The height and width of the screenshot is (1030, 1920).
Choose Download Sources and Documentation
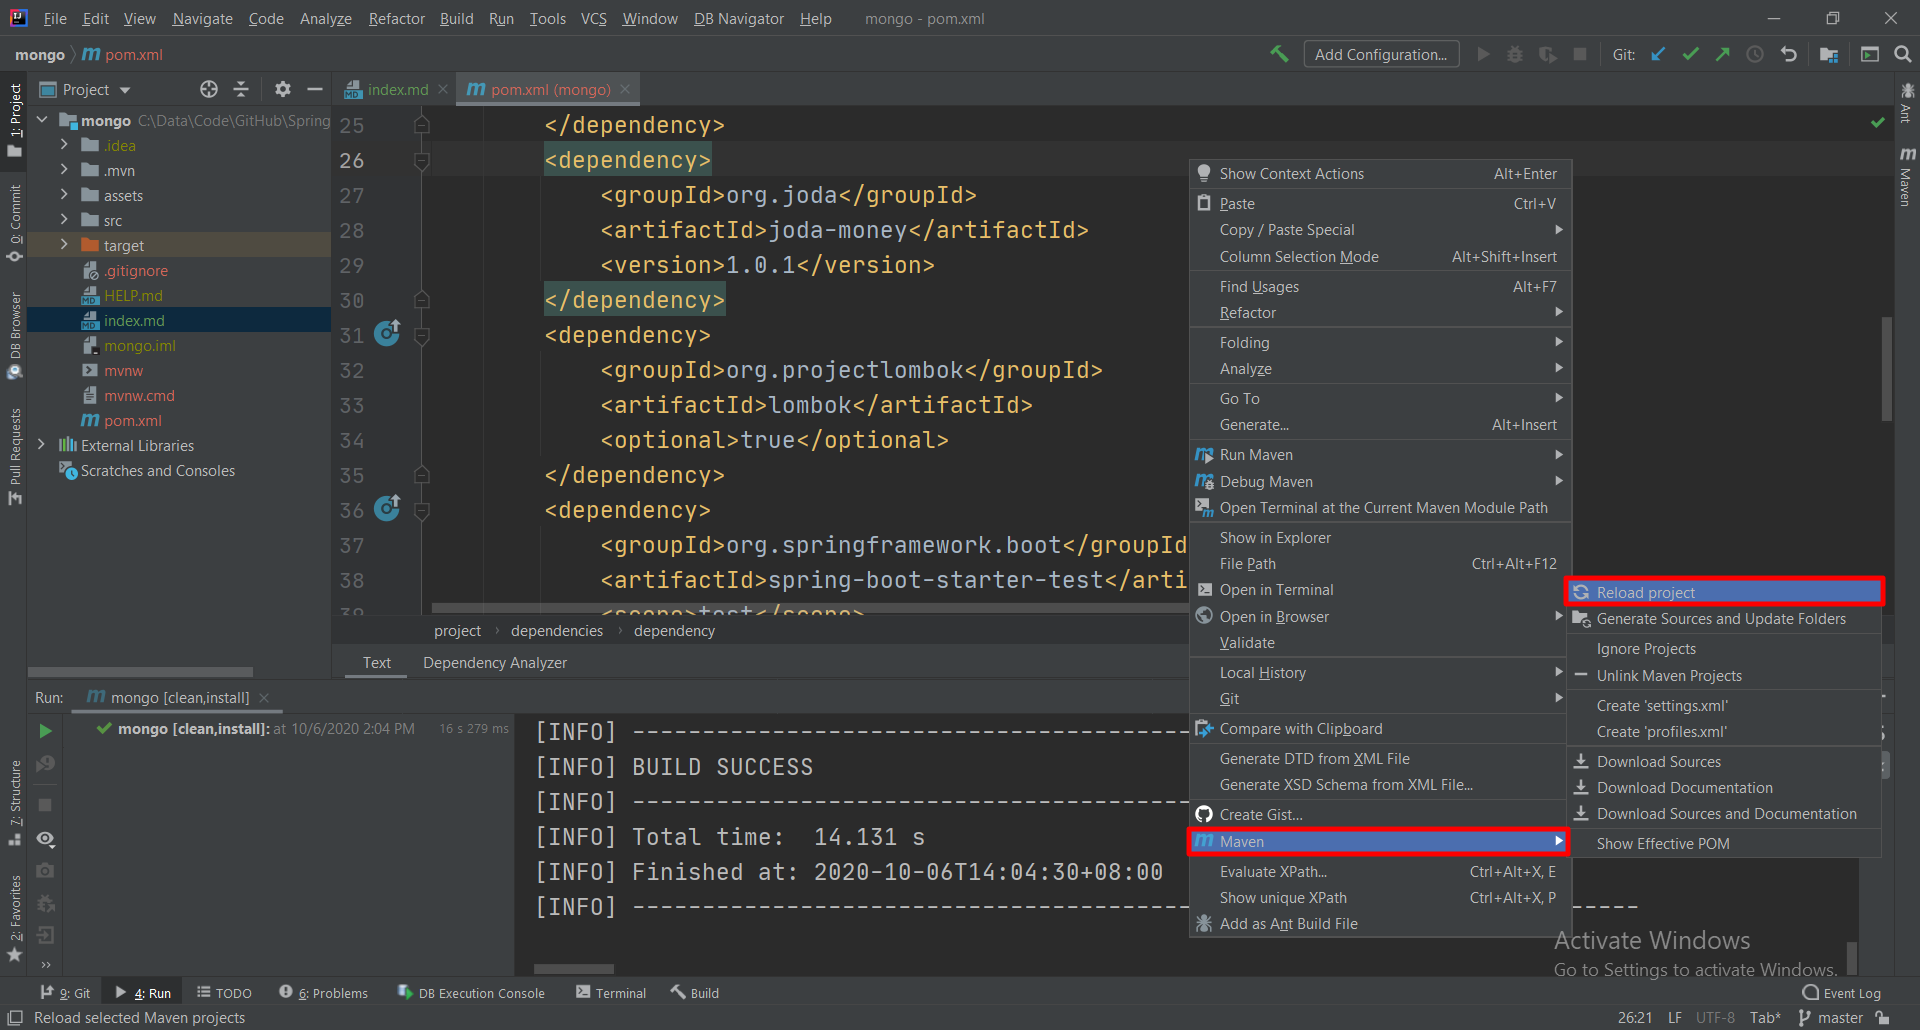pos(1724,814)
